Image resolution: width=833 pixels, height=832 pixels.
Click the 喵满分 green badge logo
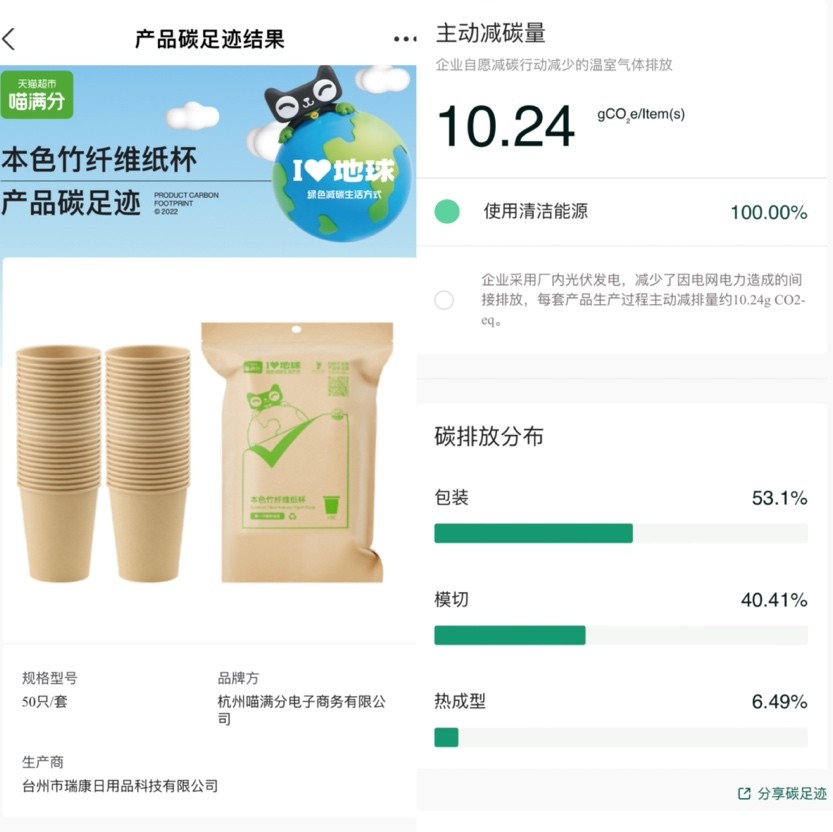click(37, 95)
